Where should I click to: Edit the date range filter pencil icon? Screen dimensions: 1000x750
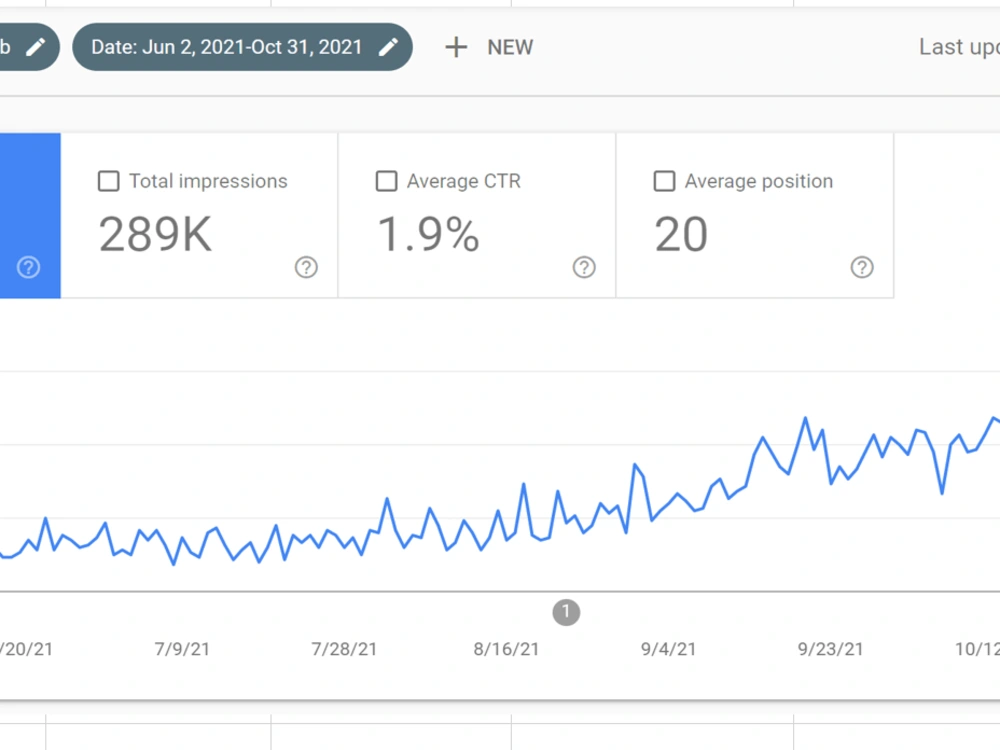click(x=388, y=47)
